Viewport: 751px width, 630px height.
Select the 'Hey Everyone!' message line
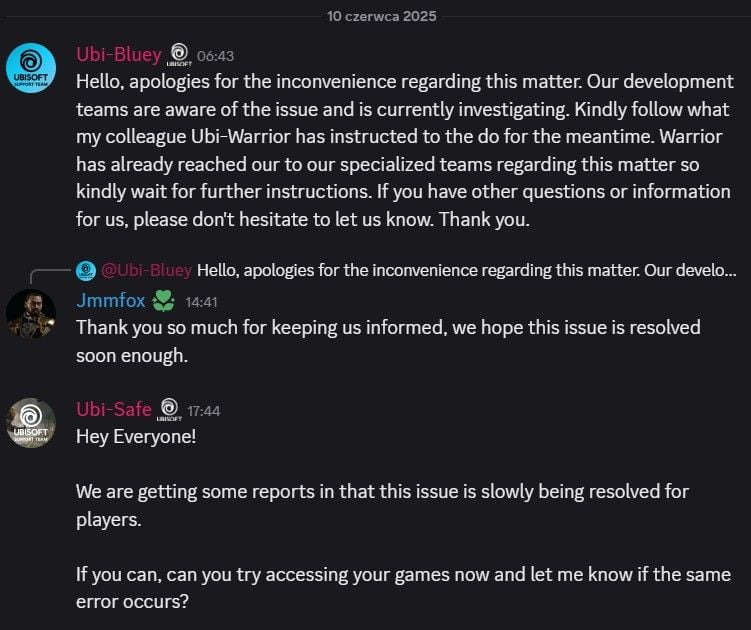point(136,437)
